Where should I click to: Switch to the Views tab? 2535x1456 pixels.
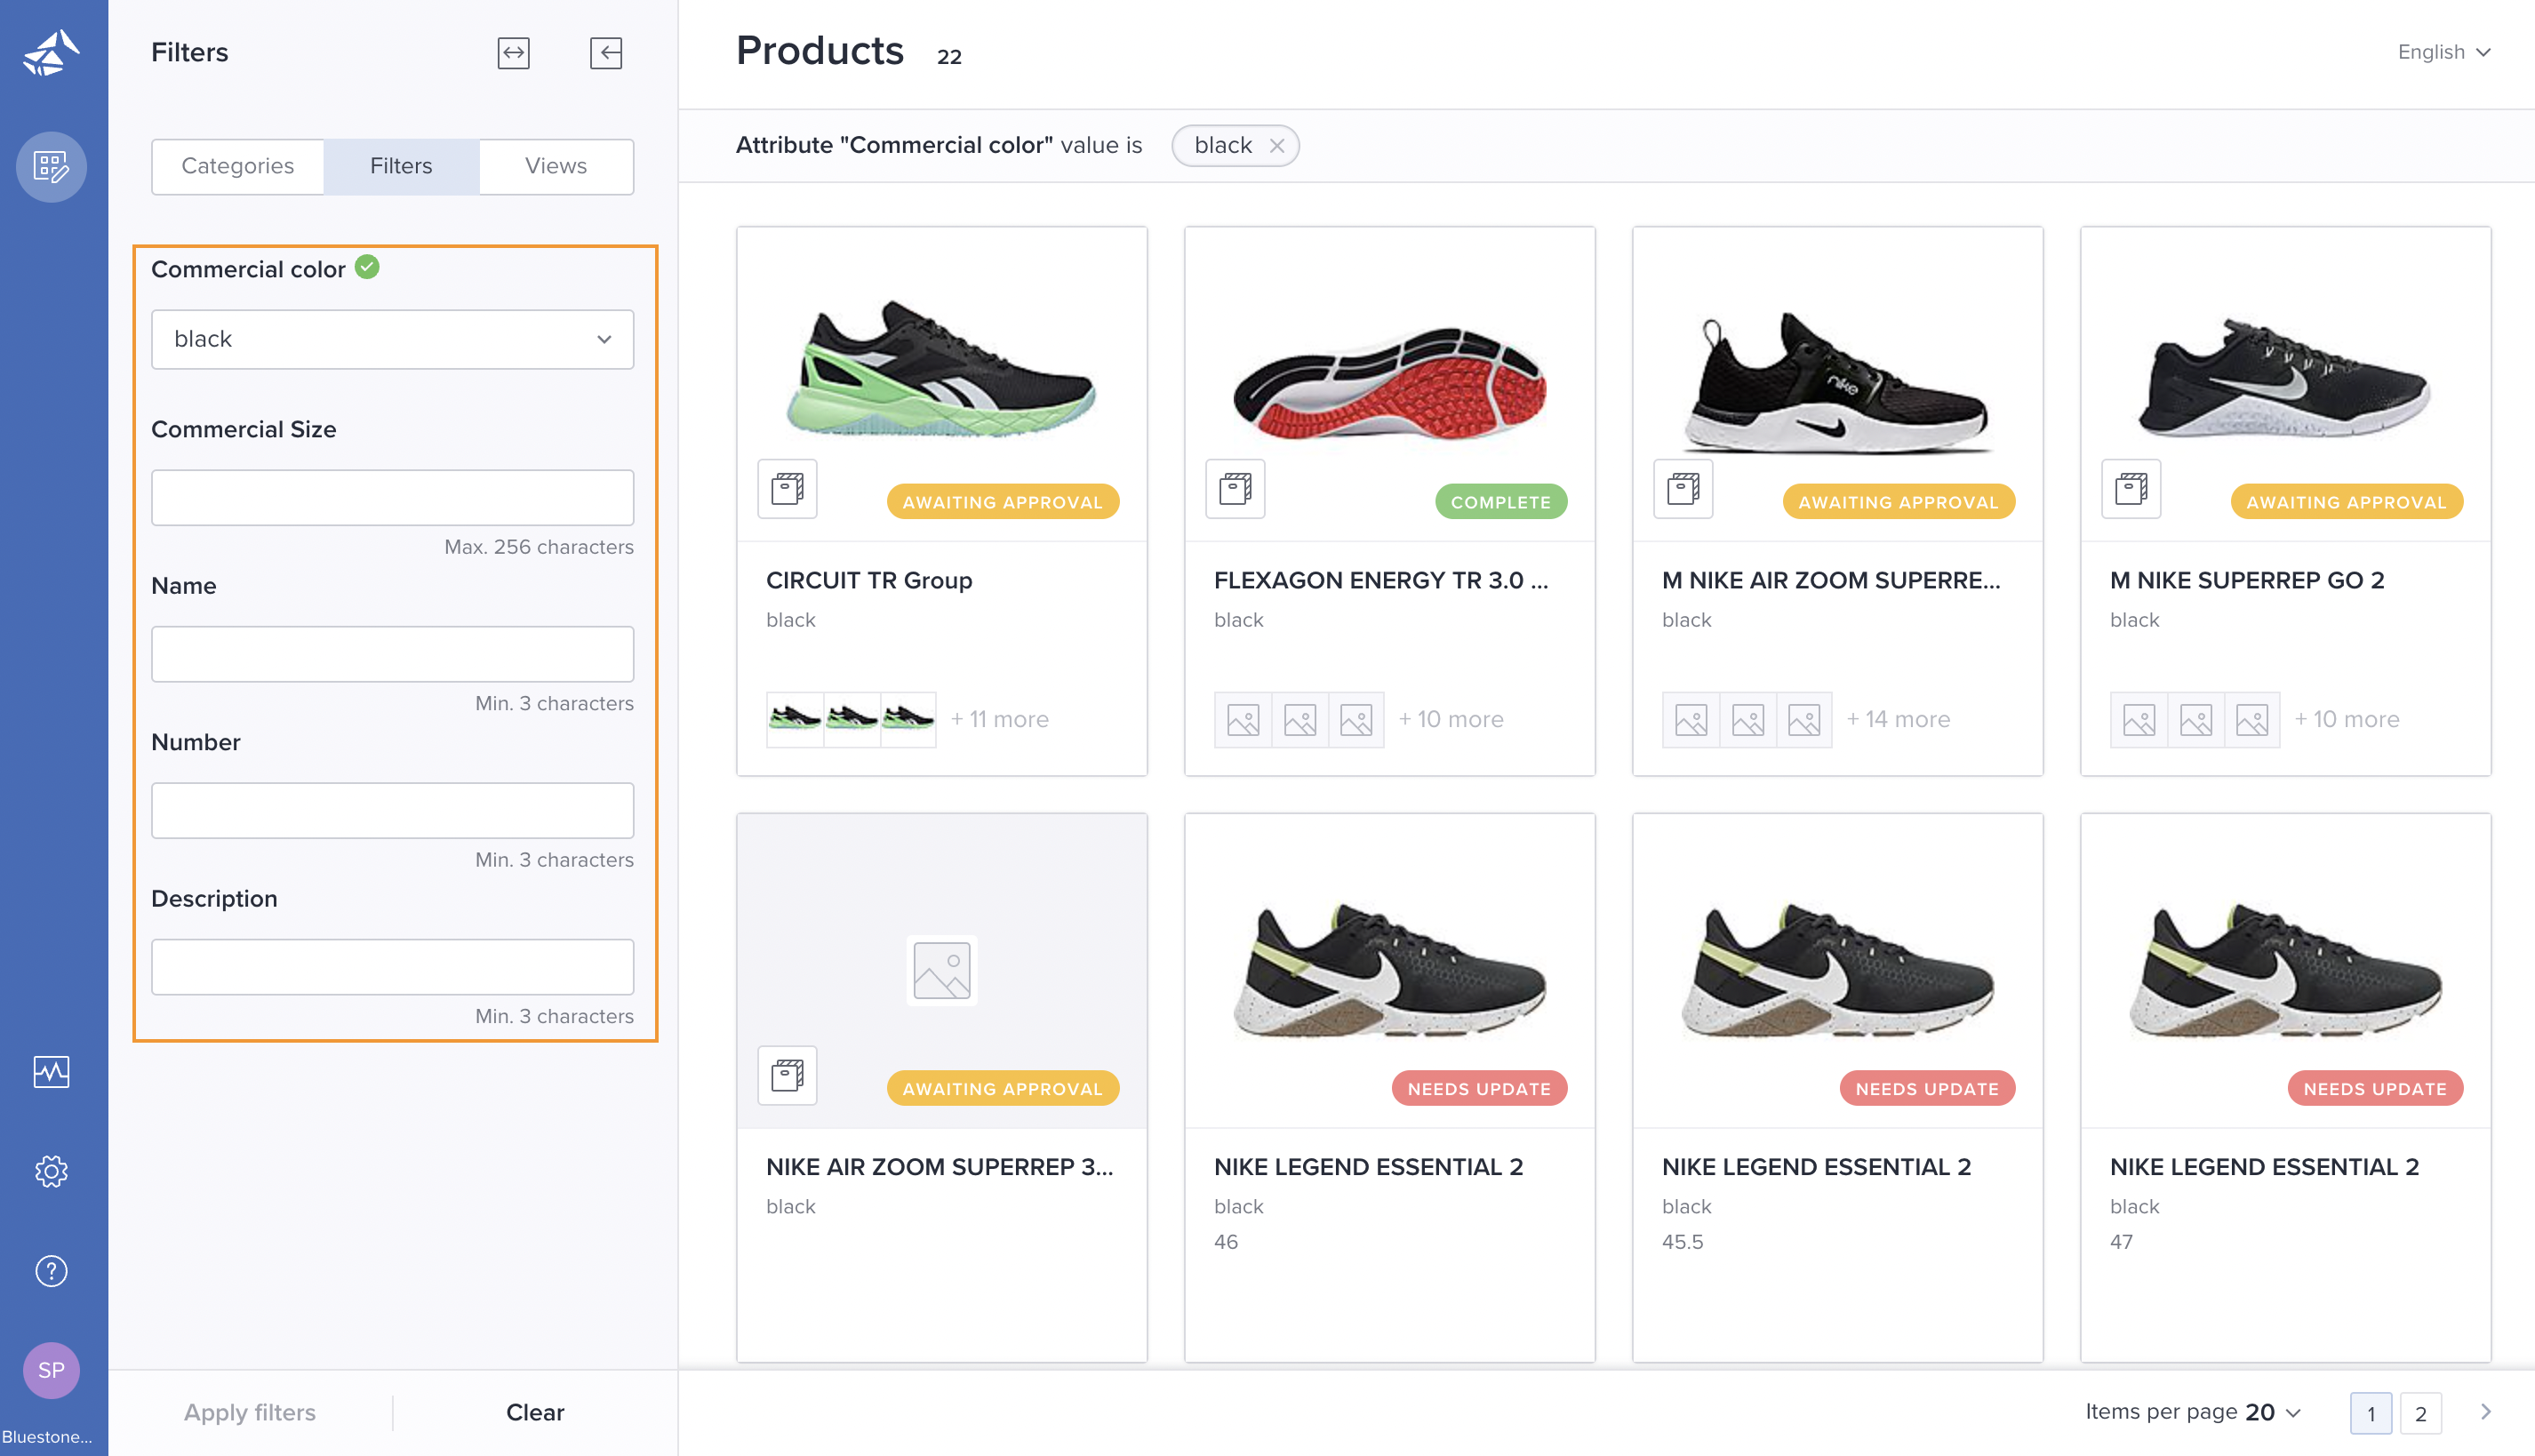click(x=556, y=166)
